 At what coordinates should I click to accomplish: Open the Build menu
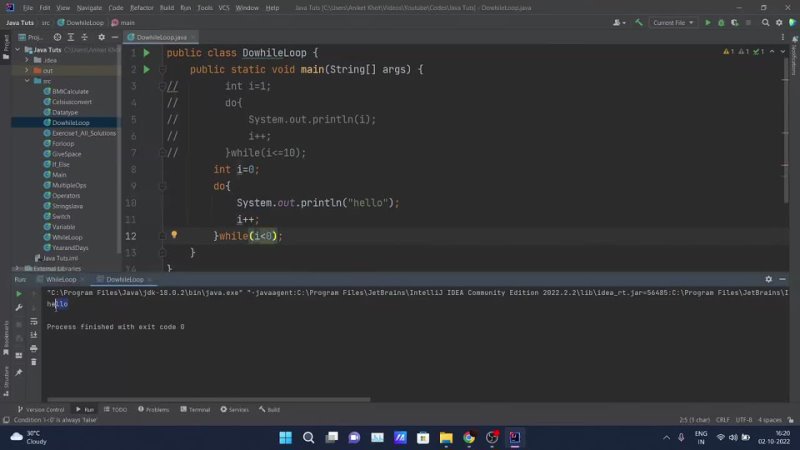pyautogui.click(x=167, y=8)
